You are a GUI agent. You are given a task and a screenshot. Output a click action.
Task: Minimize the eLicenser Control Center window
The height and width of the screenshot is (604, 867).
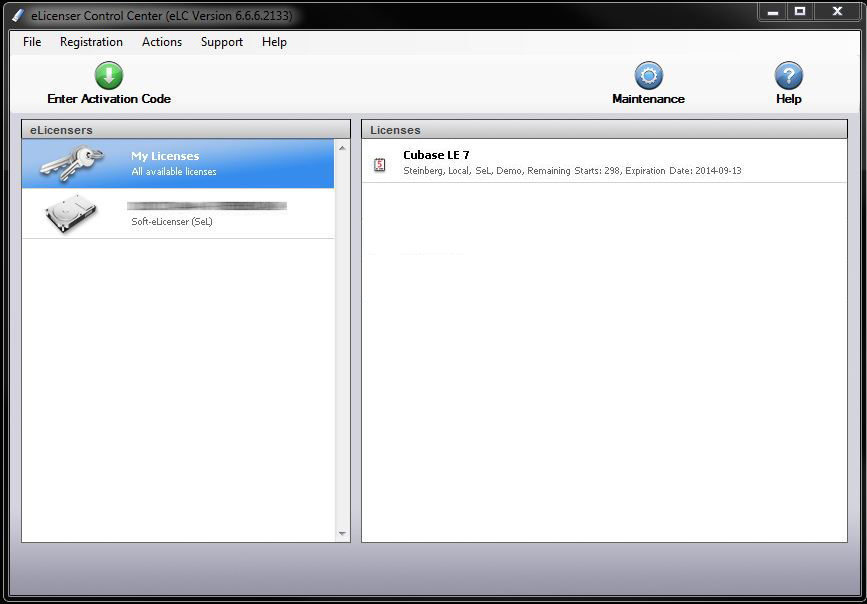[x=773, y=12]
